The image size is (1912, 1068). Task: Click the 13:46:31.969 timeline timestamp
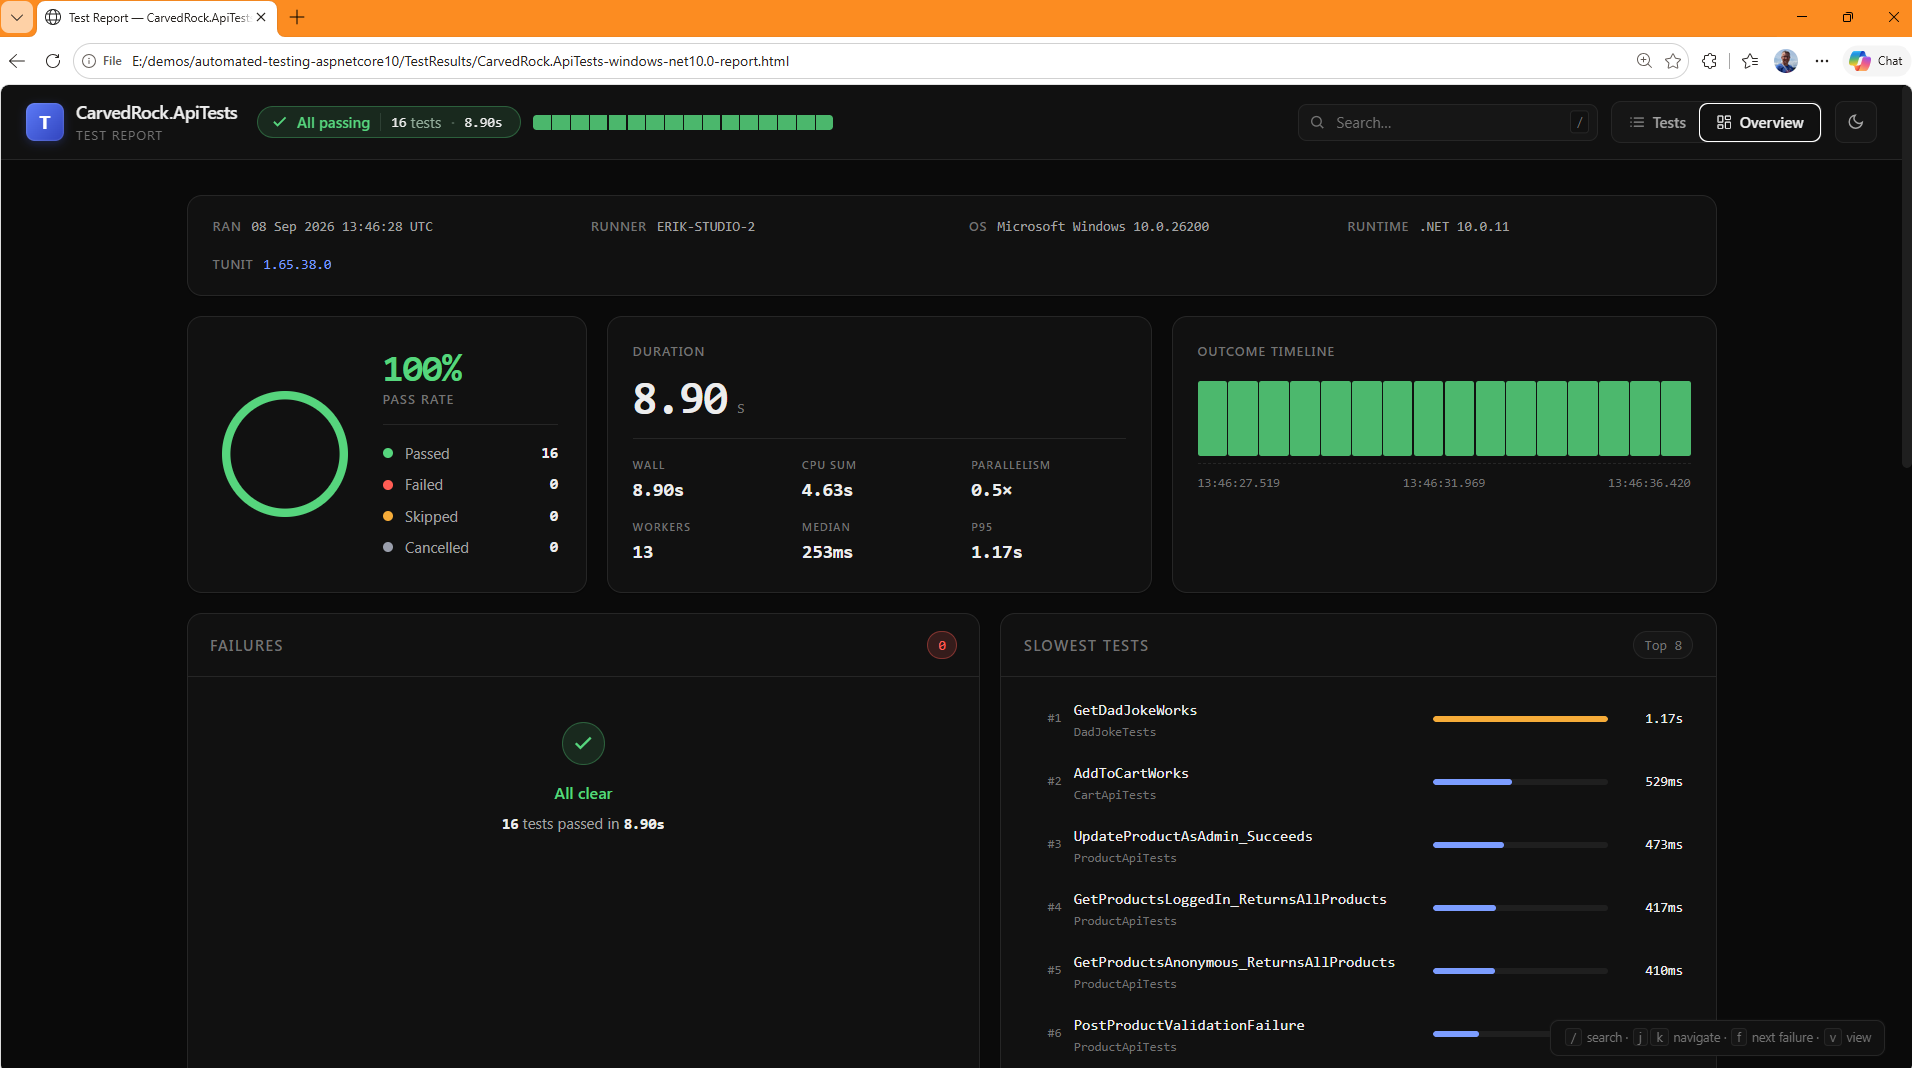[1443, 483]
